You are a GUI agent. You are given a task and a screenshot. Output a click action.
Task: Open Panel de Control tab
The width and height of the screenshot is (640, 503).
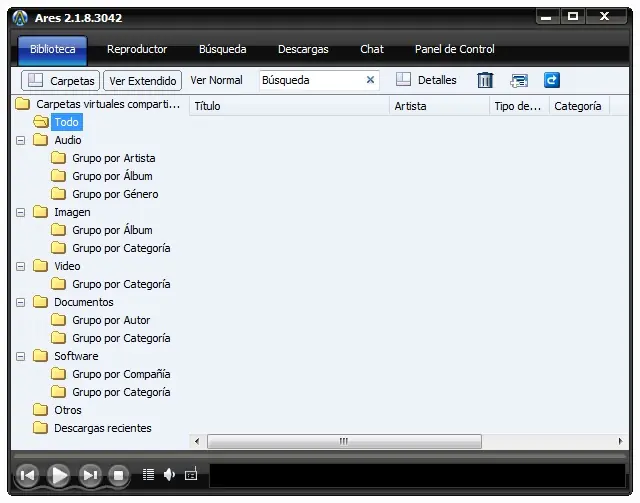[454, 49]
